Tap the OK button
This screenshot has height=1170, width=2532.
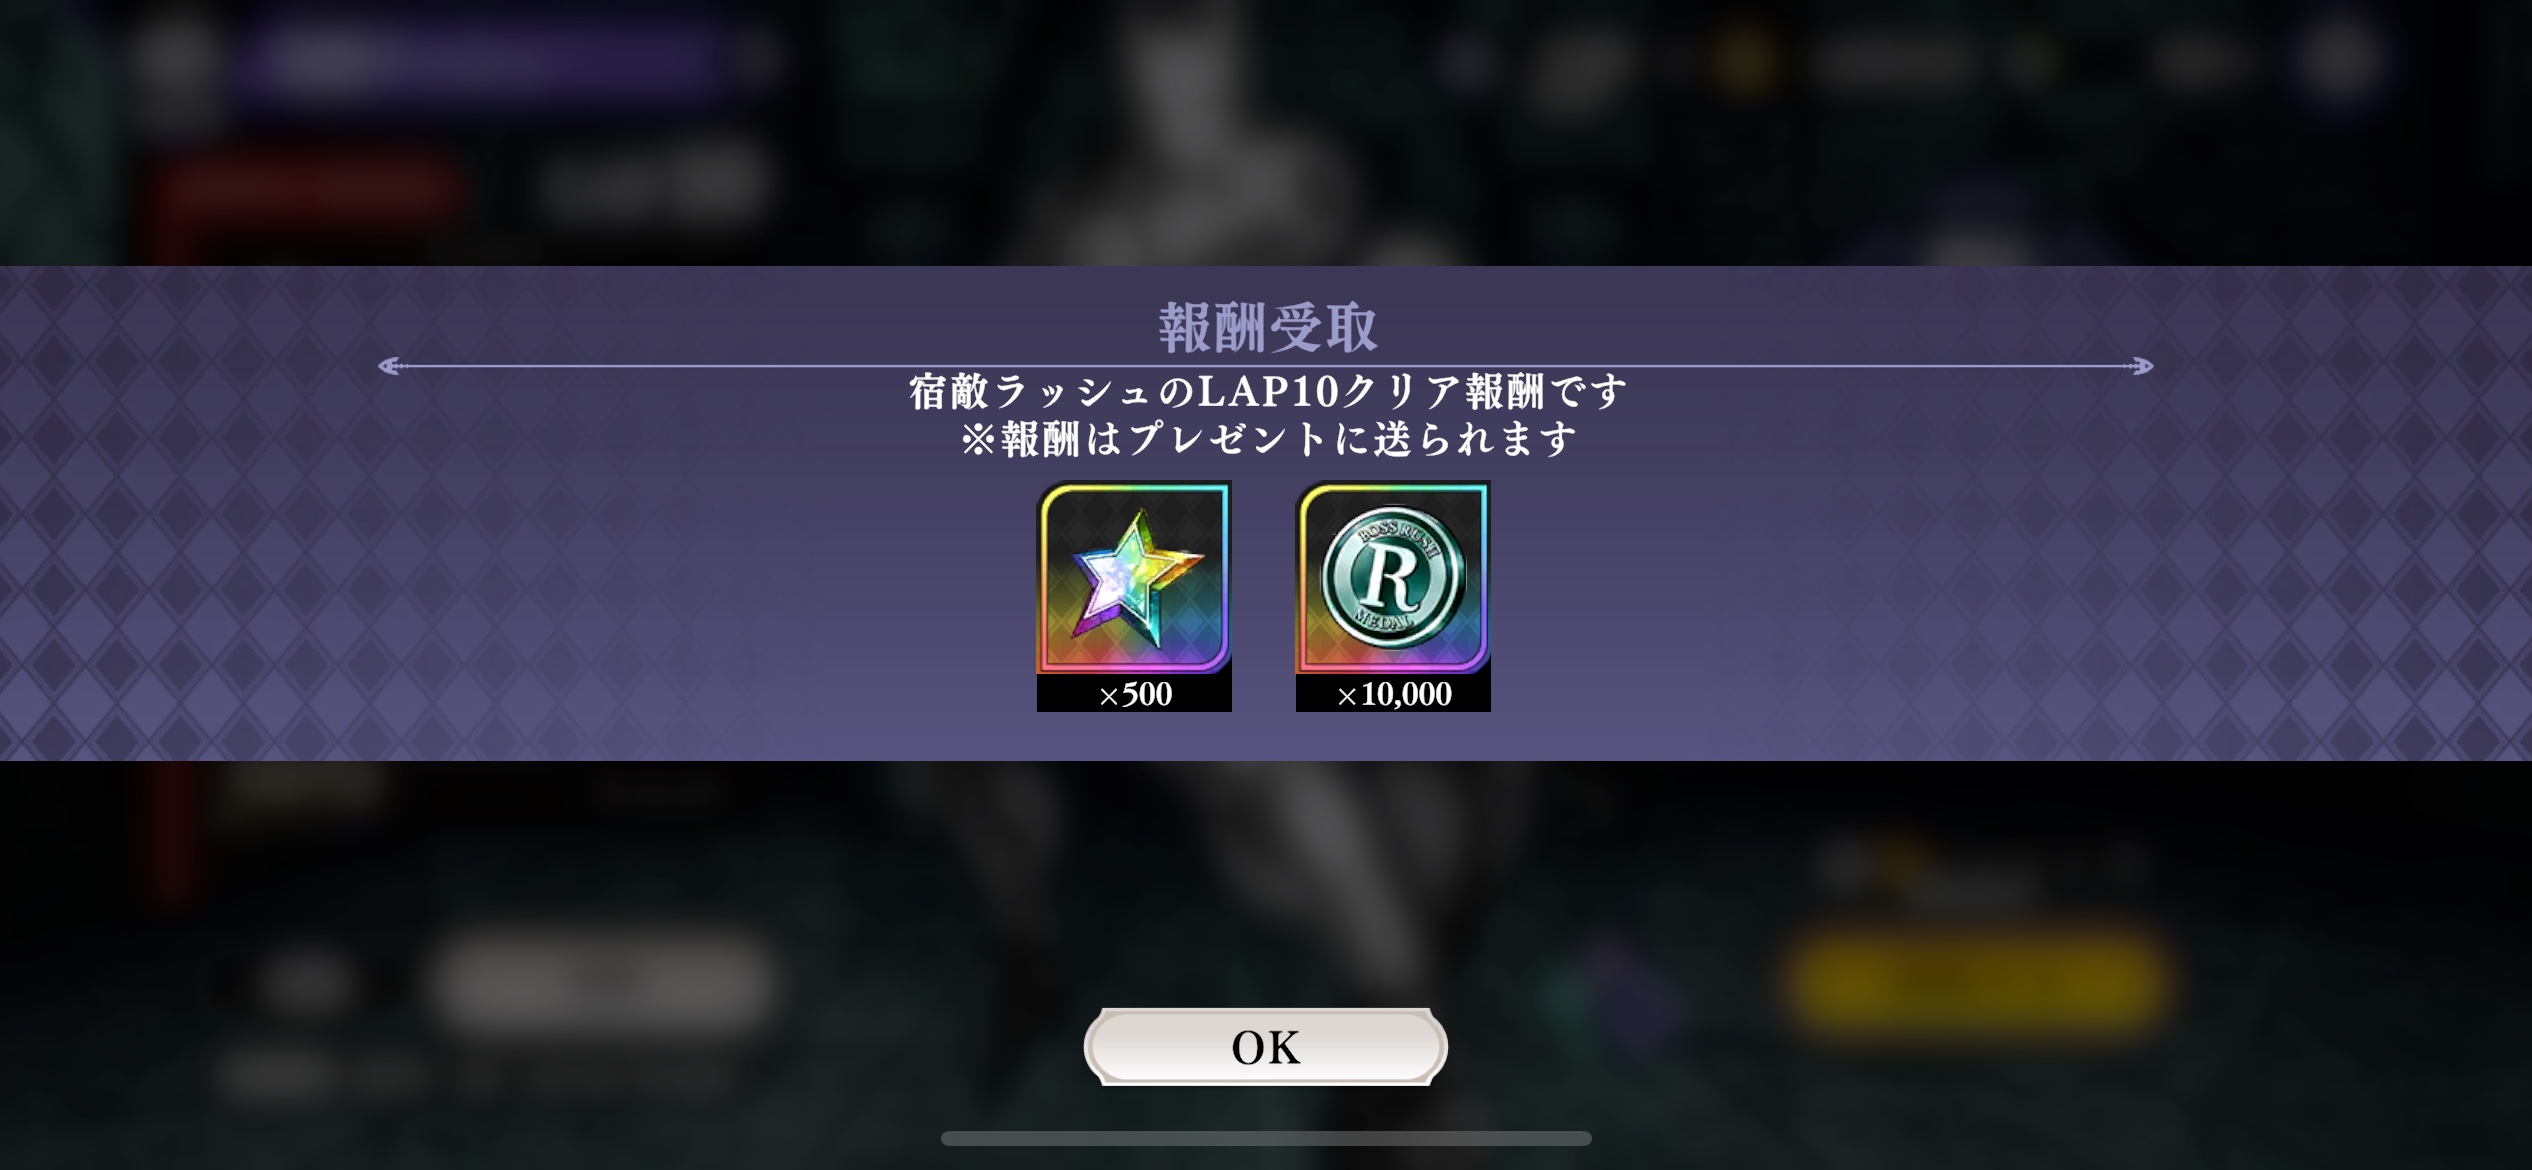[1265, 1046]
